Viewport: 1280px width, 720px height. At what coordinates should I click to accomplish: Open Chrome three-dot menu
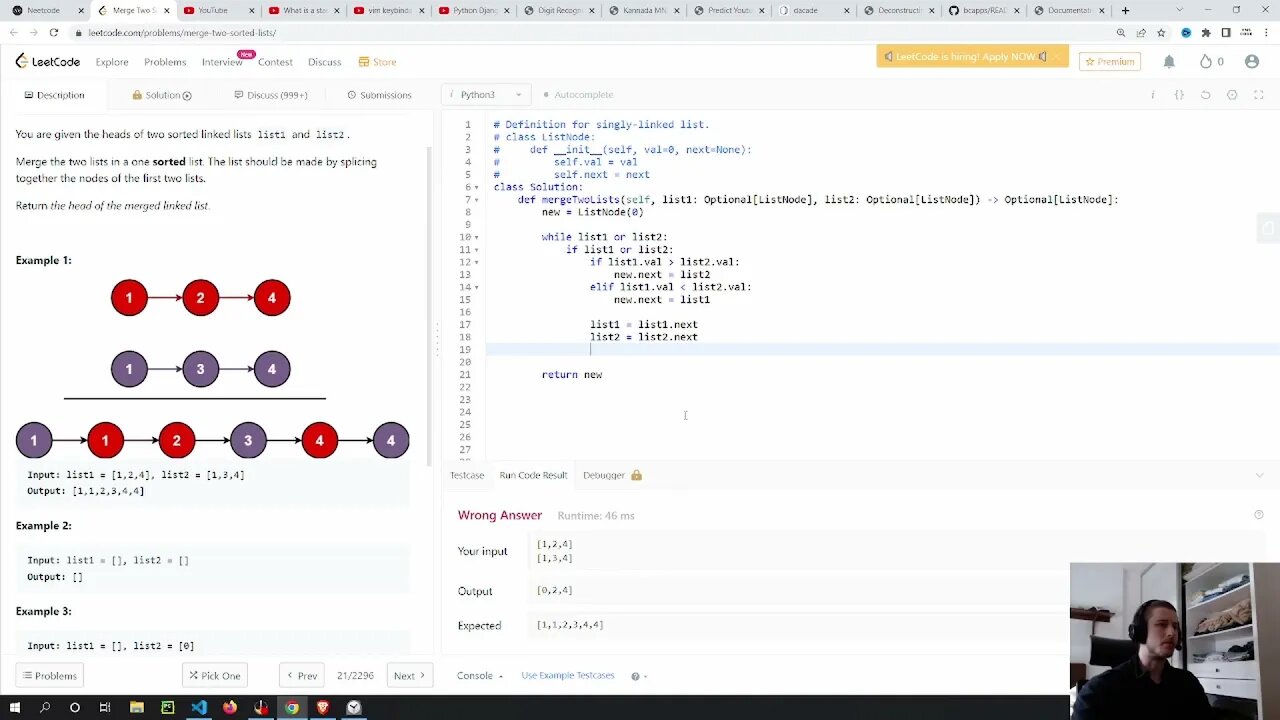tap(1265, 33)
